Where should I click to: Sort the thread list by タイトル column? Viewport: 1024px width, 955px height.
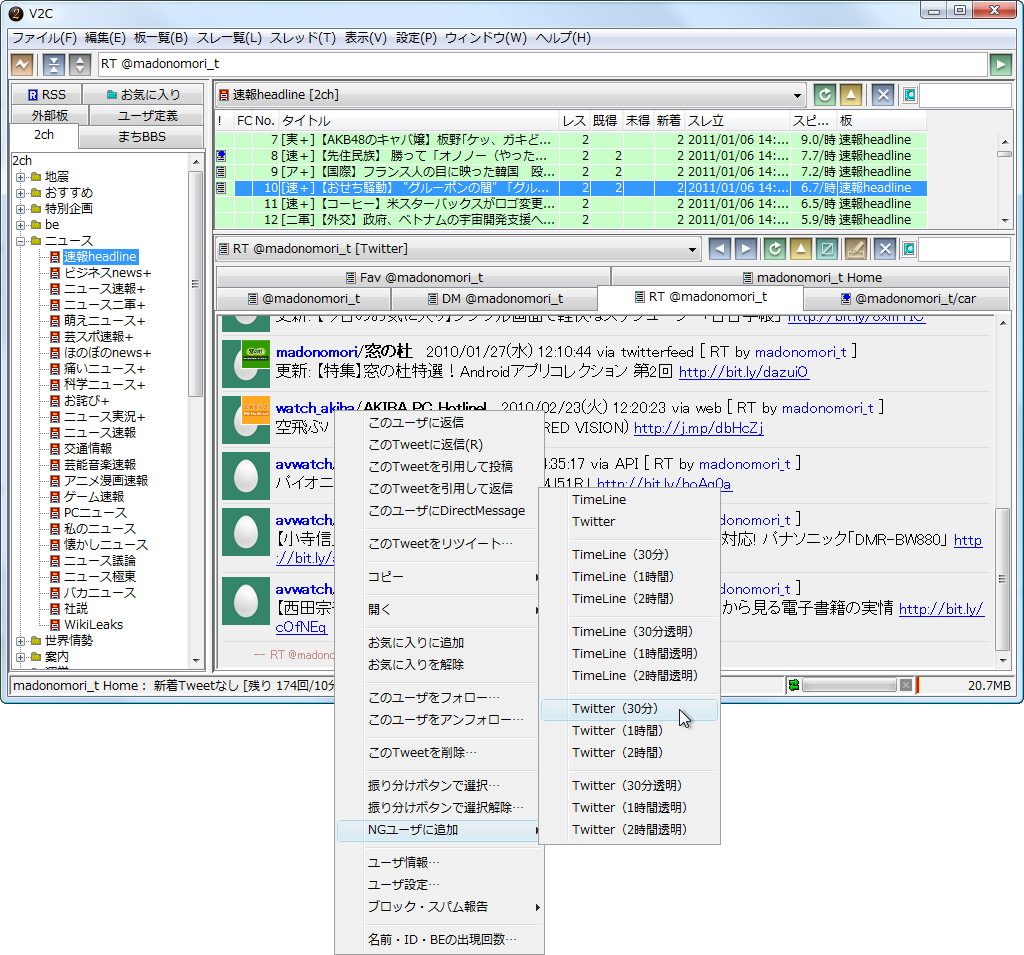(418, 121)
